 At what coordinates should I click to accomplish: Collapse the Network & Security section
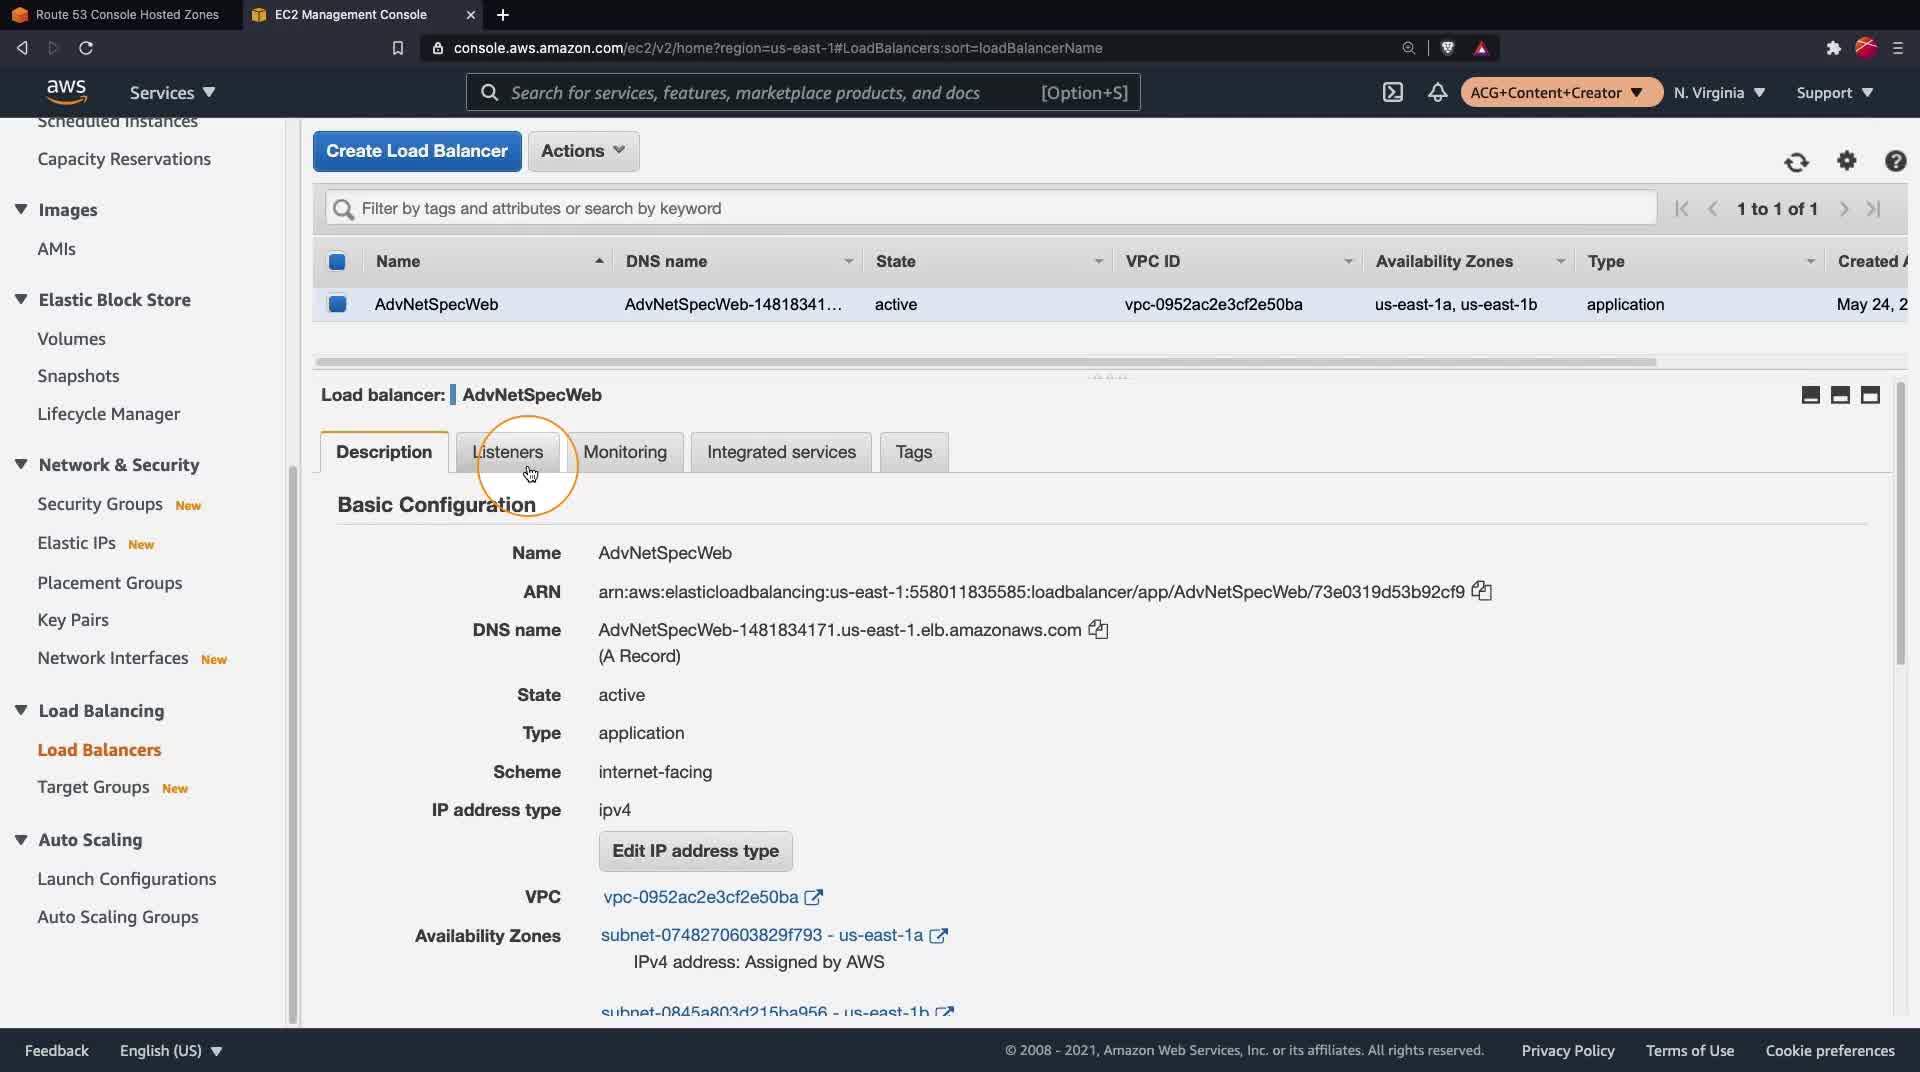(21, 464)
